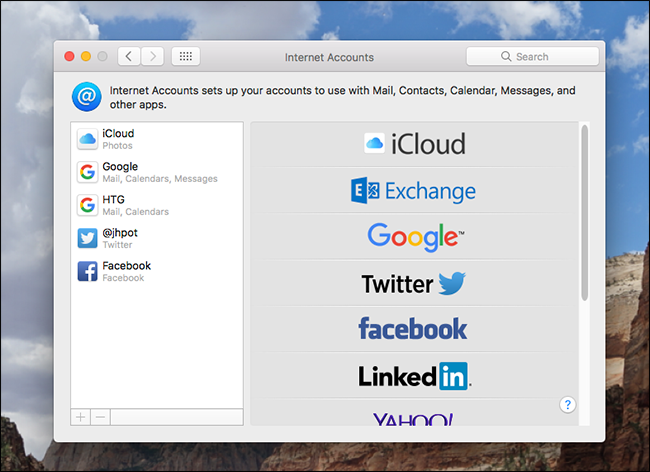Choose iCloud in the provider list
This screenshot has width=650, height=472.
point(414,144)
